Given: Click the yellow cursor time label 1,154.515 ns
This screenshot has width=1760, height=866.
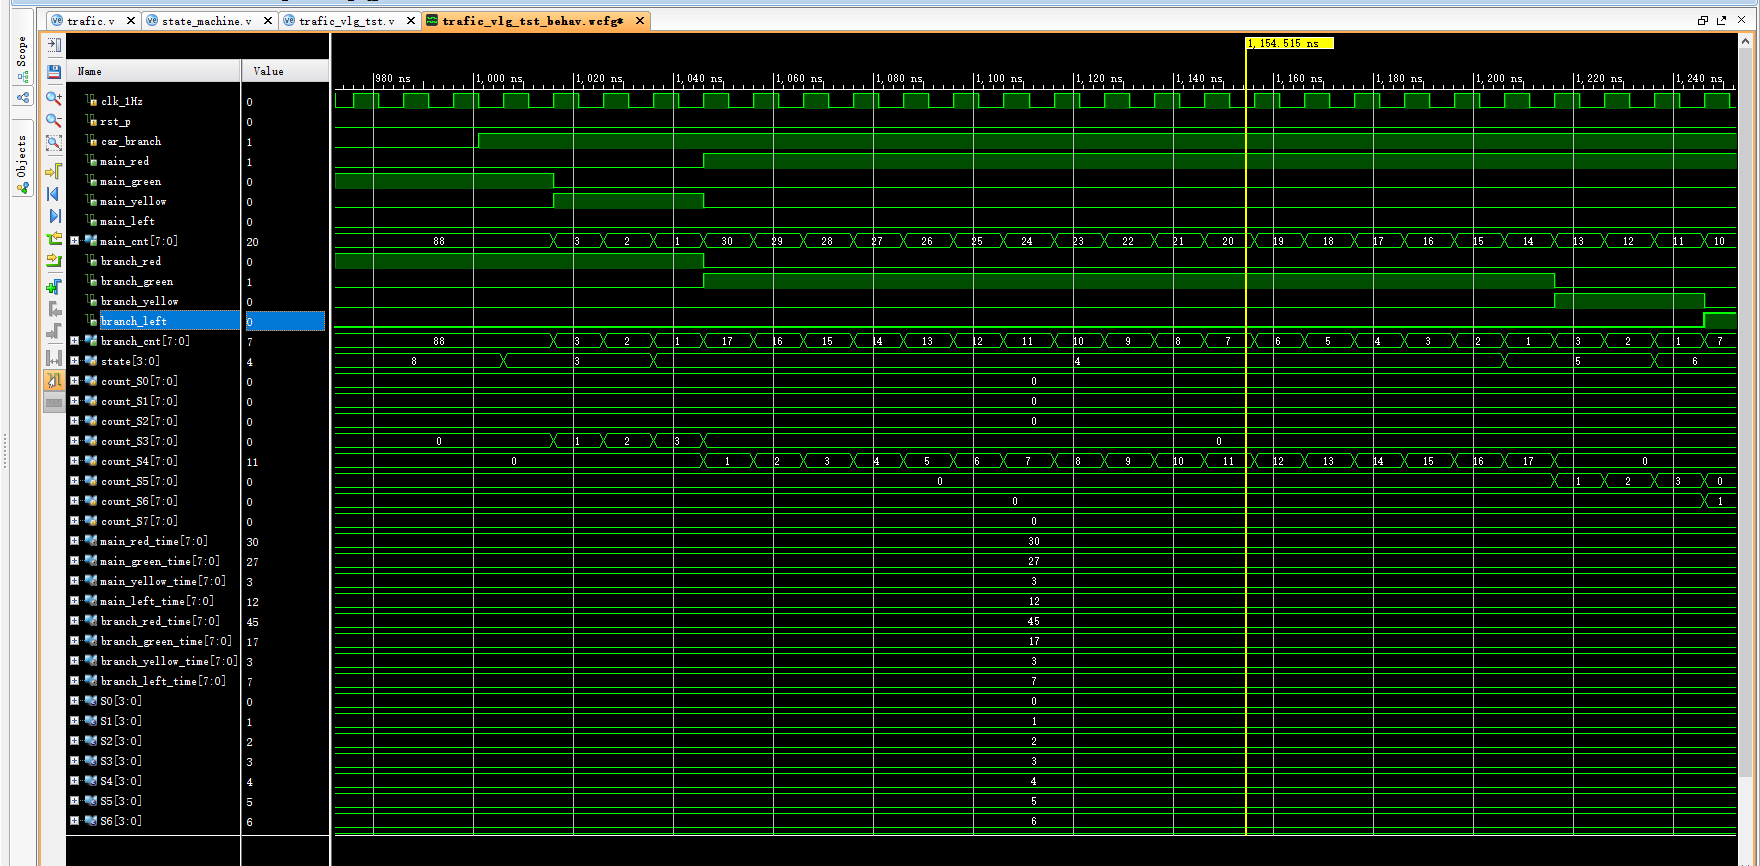Looking at the screenshot, I should (x=1289, y=43).
